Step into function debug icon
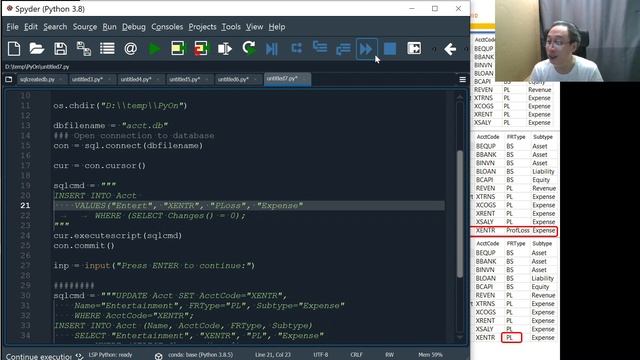 320,47
